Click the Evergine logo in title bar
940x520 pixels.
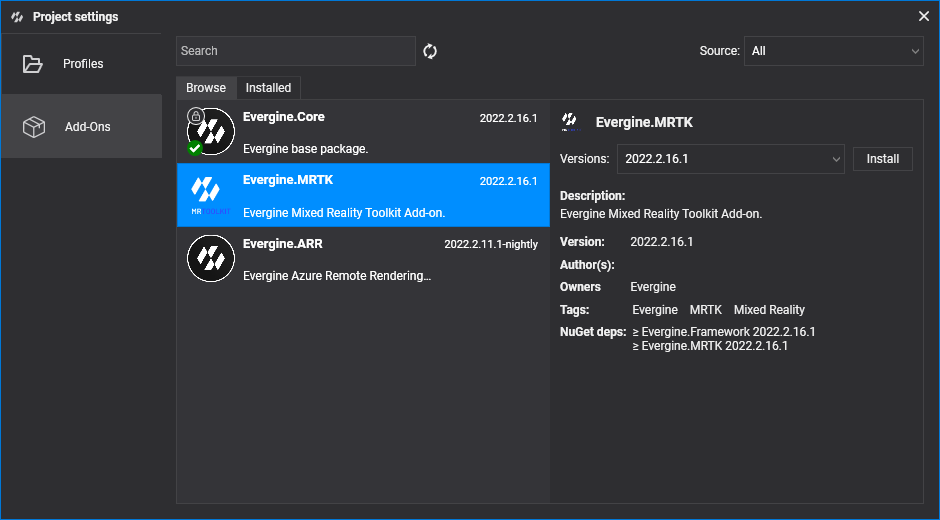(17, 17)
